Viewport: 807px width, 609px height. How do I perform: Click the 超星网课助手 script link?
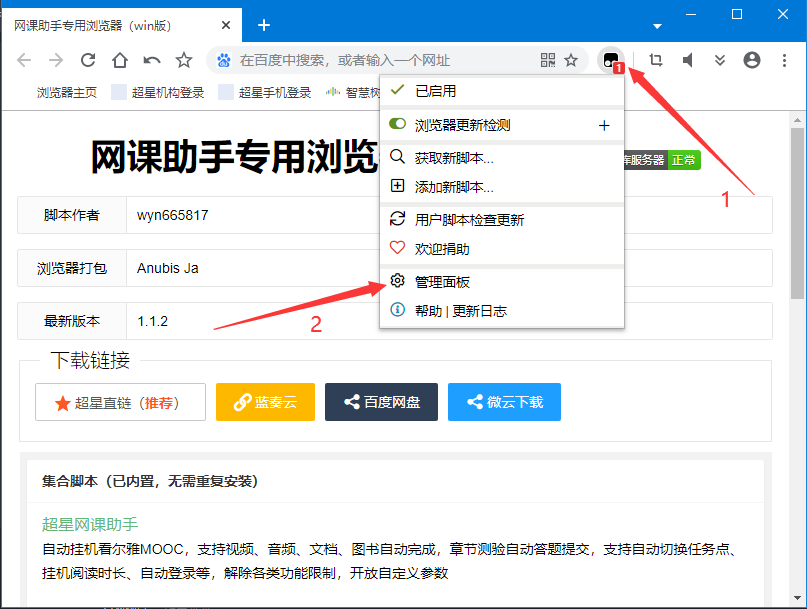90,525
